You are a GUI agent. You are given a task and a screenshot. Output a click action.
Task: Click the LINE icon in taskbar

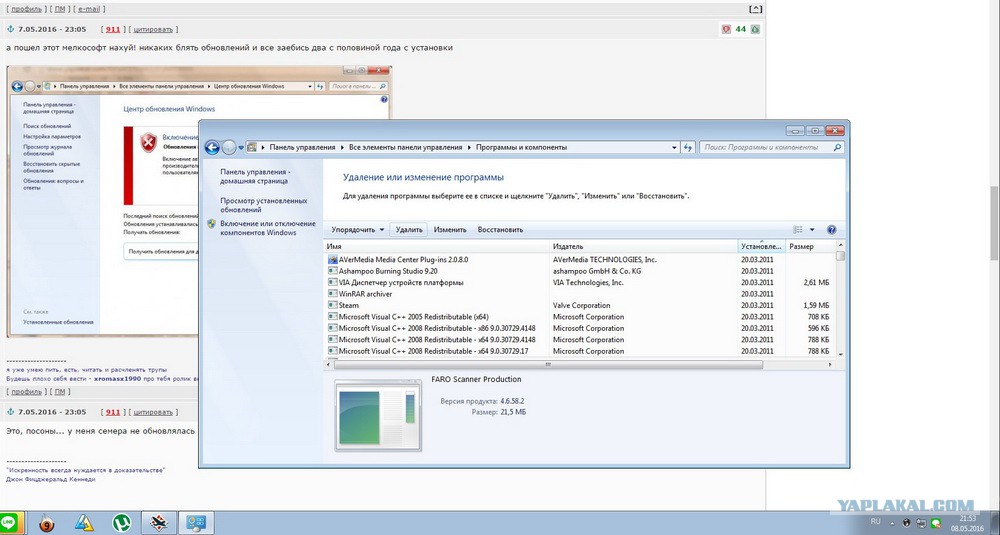[x=9, y=522]
